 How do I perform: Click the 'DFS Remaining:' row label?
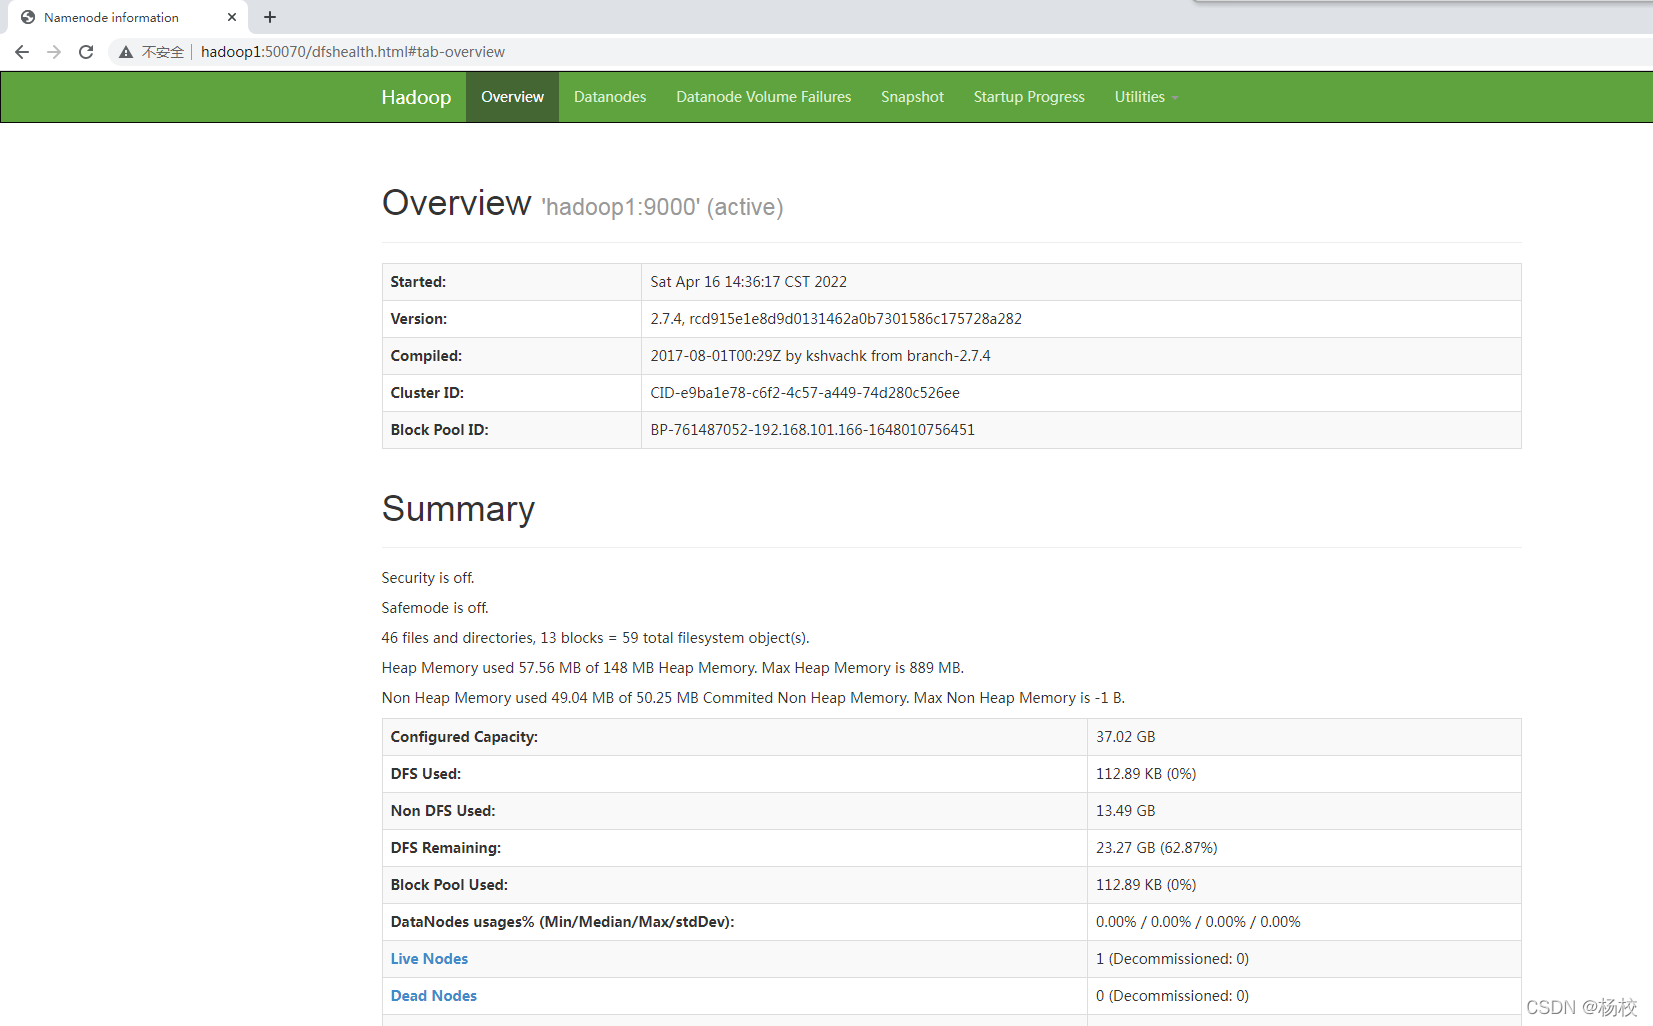click(x=446, y=848)
